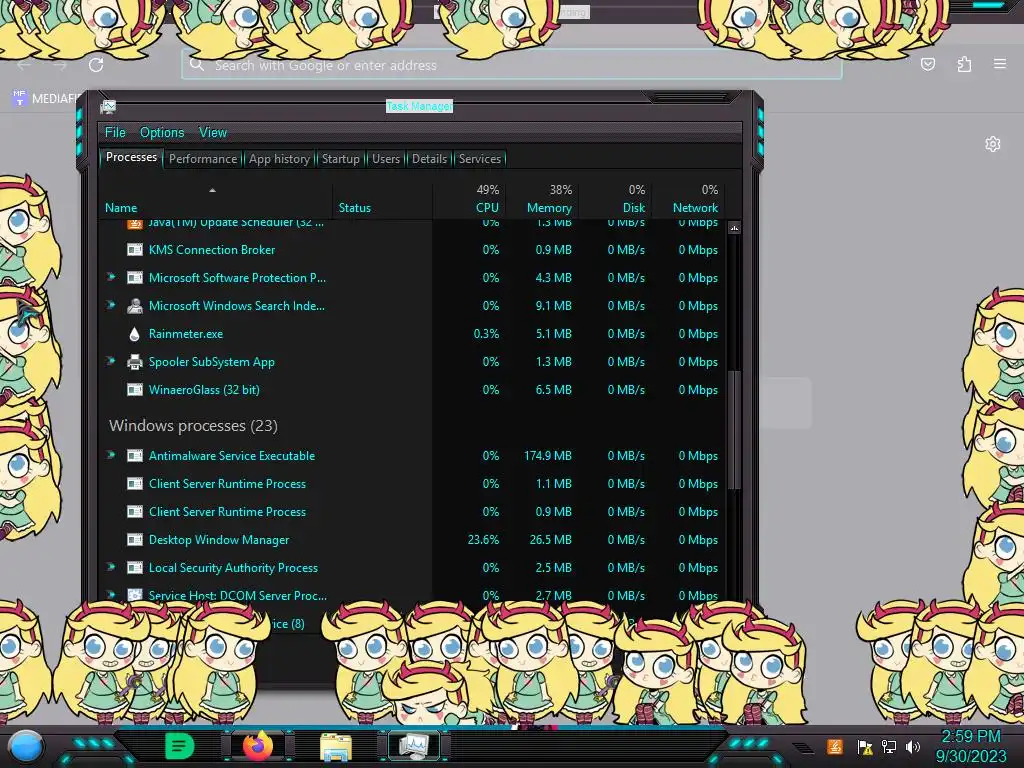This screenshot has height=768, width=1024.
Task: Switch to the Services tab
Action: click(x=479, y=159)
